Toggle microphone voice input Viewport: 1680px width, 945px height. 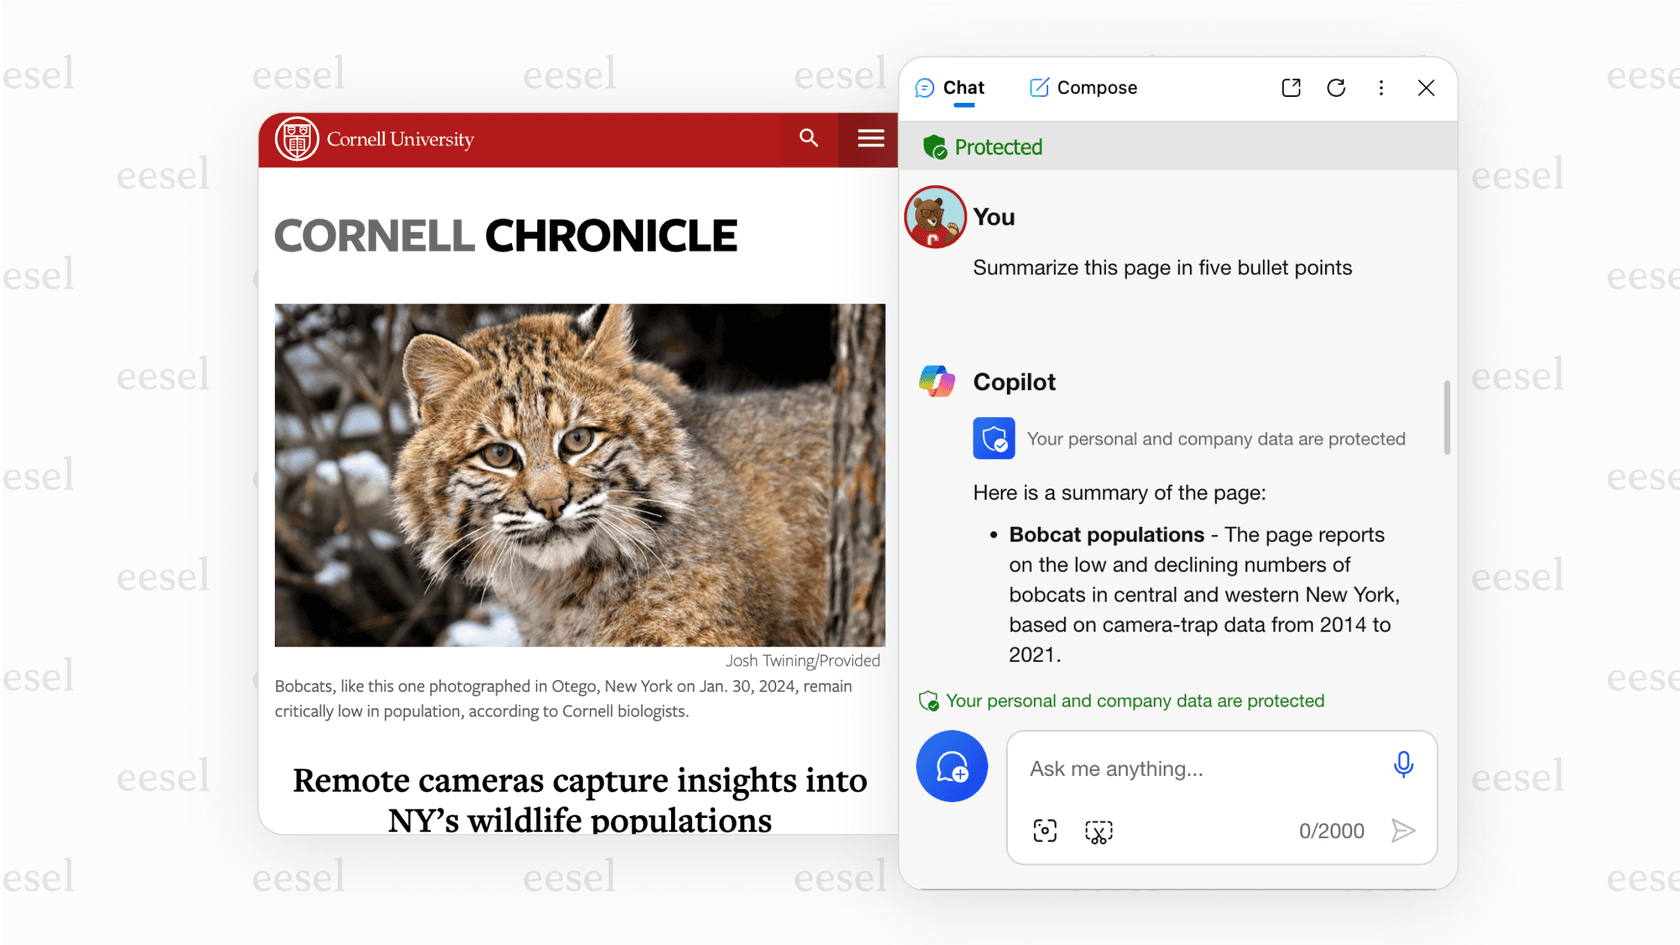point(1403,764)
